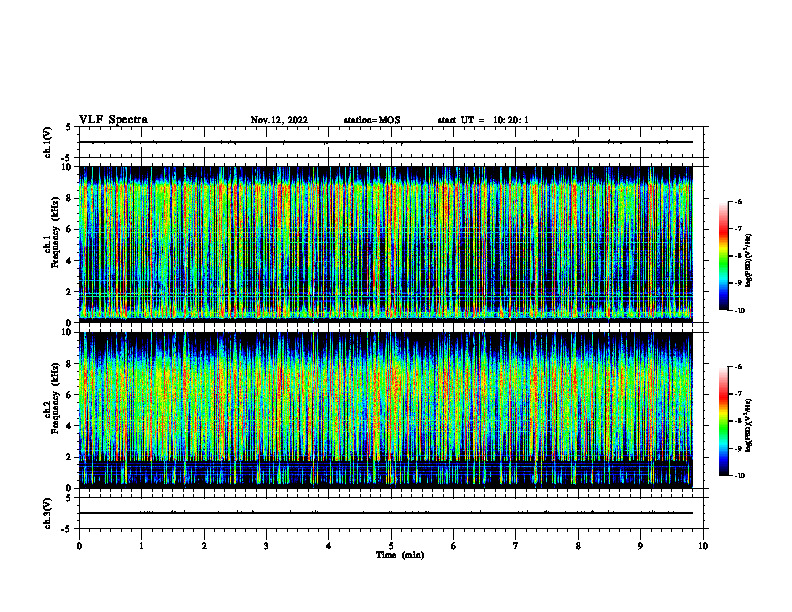The height and width of the screenshot is (612, 792).
Task: Click time axis tick label "0"
Action: [x=79, y=546]
